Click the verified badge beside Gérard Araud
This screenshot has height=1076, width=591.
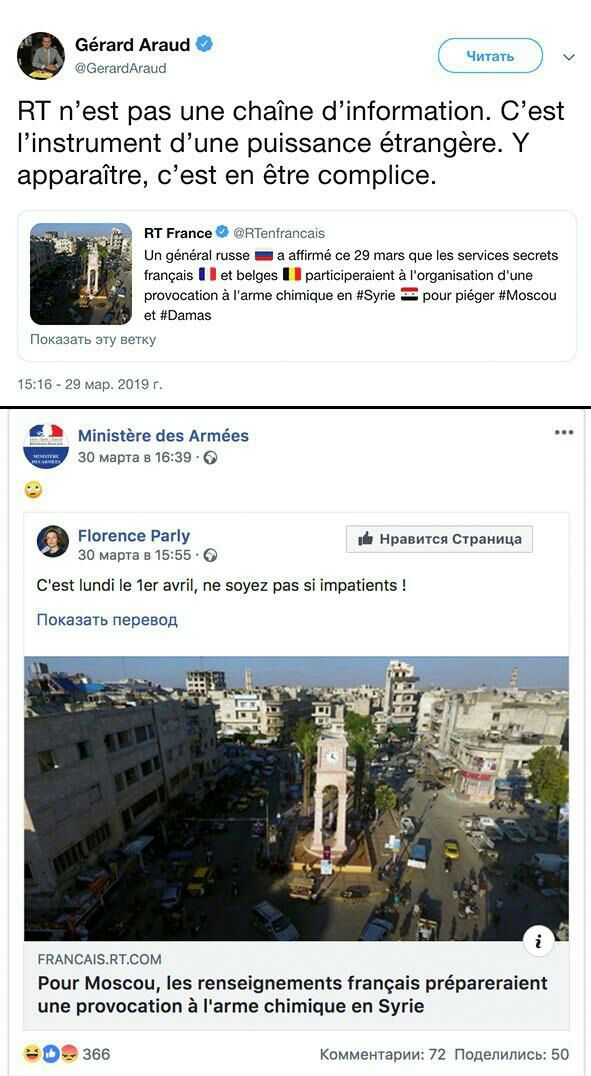205,45
